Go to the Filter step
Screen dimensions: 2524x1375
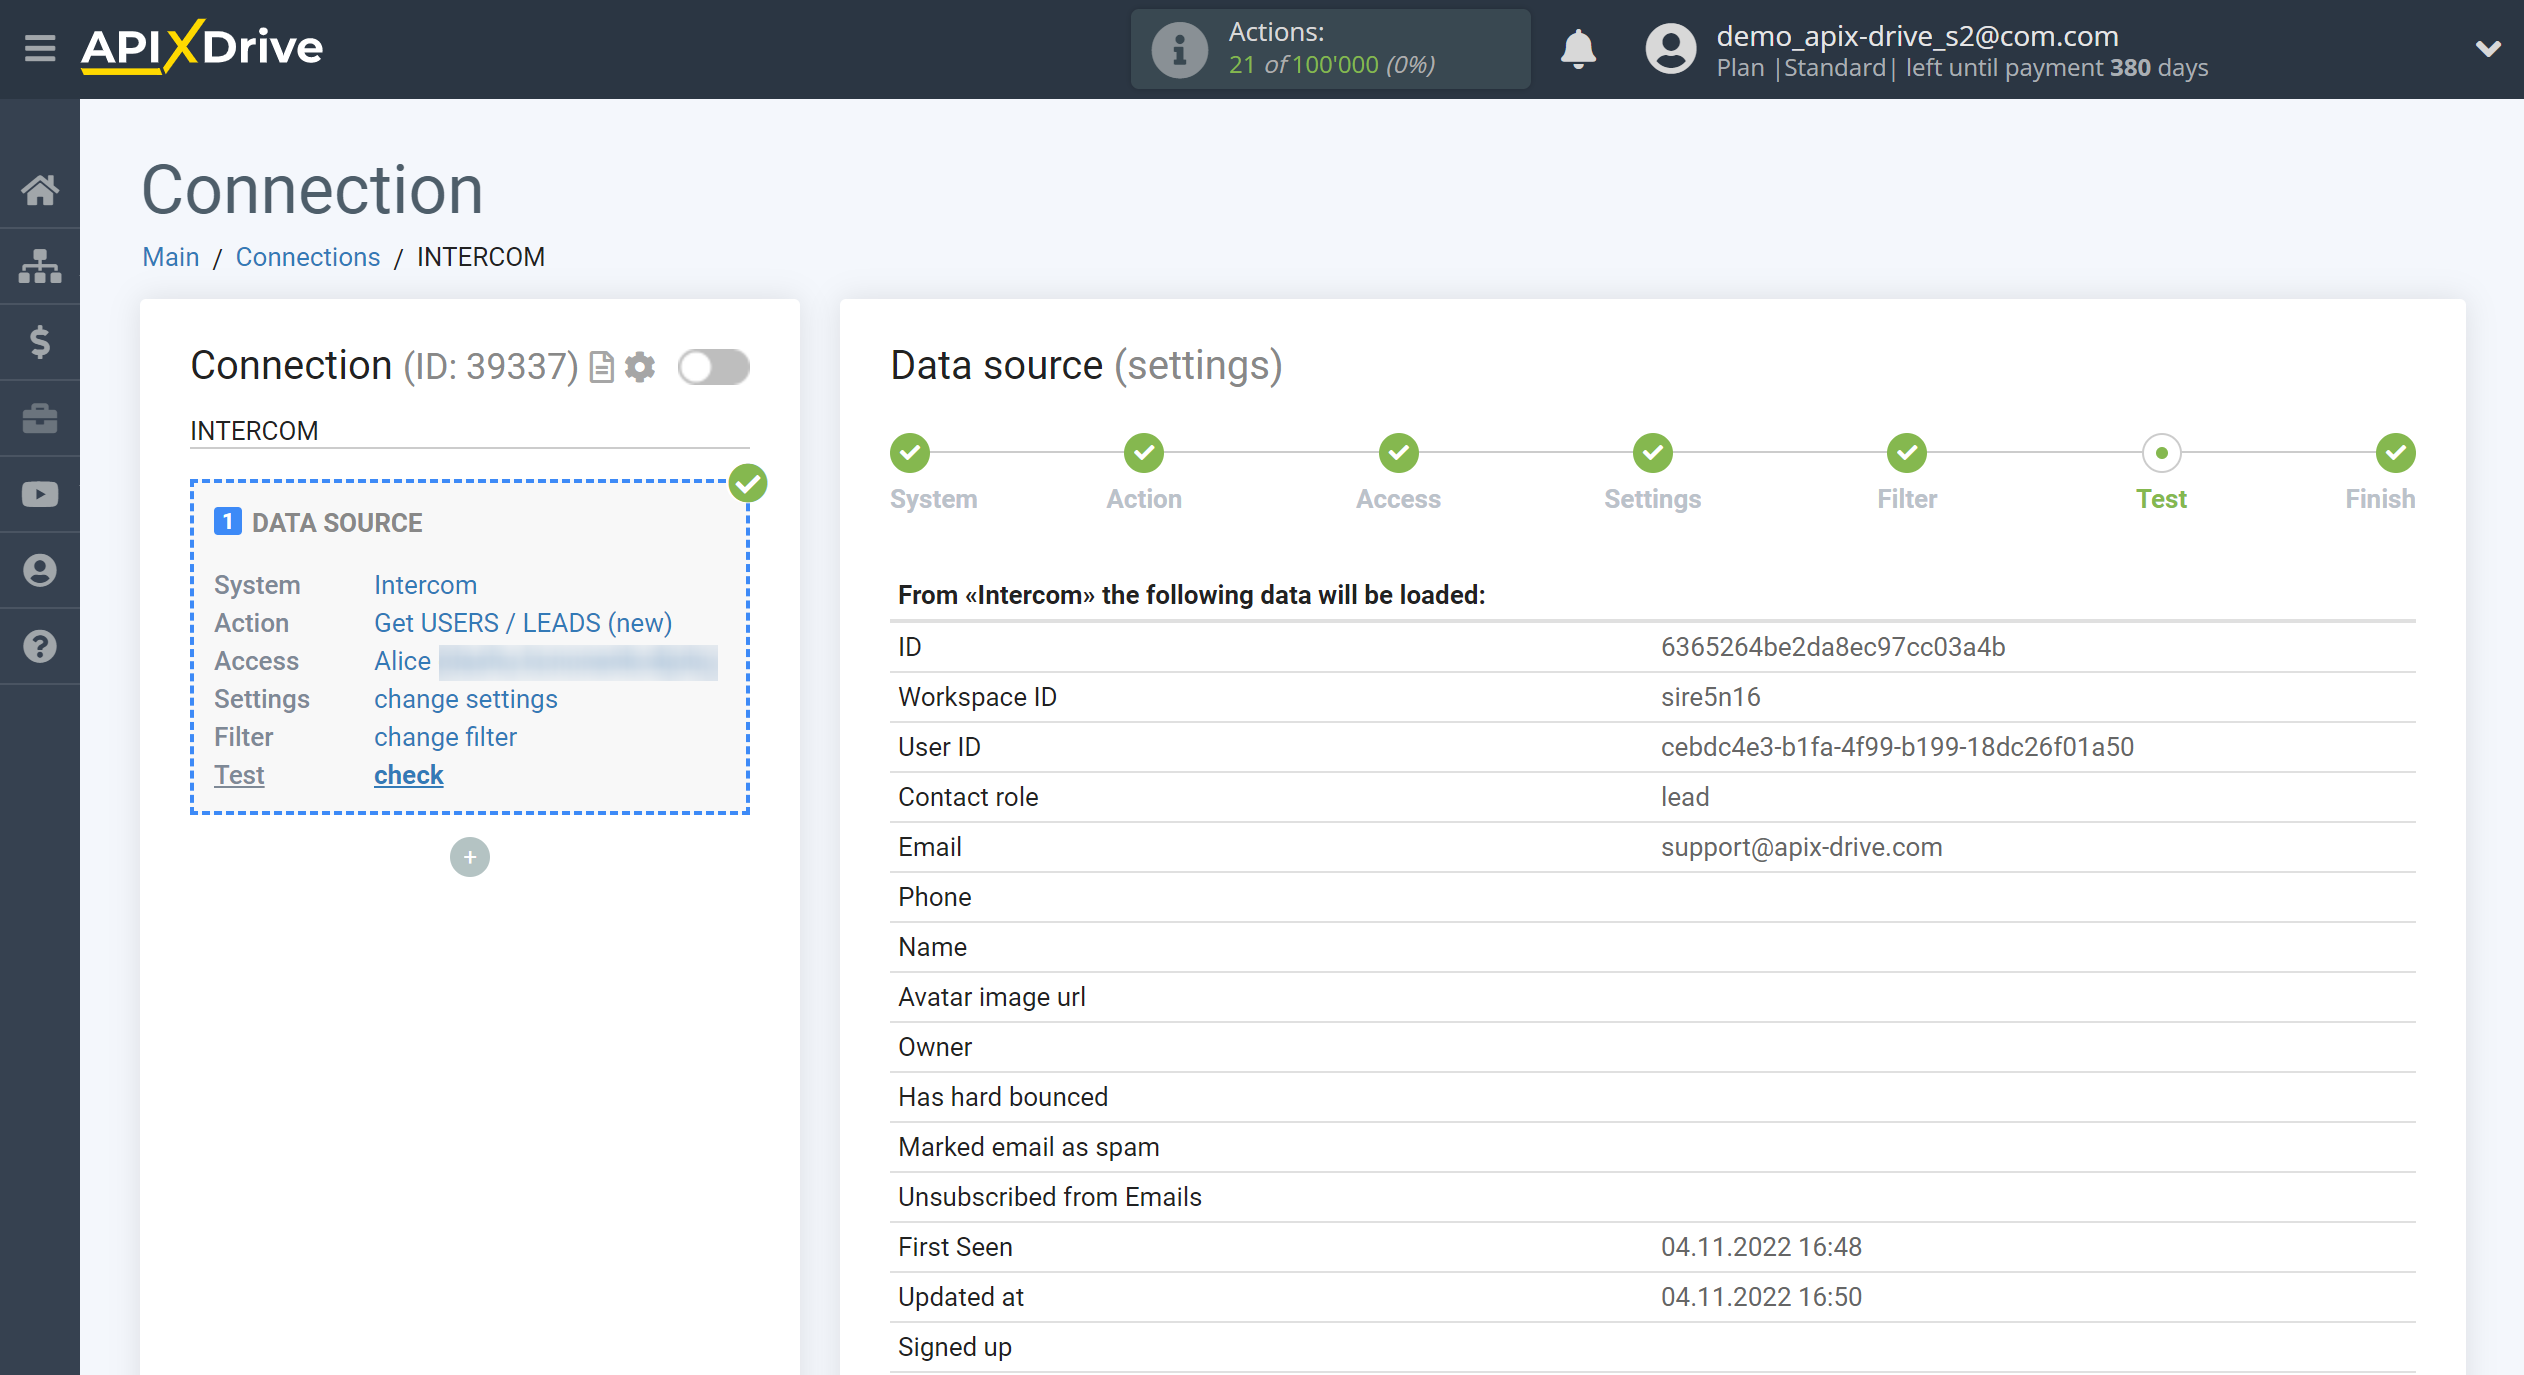click(x=1907, y=453)
